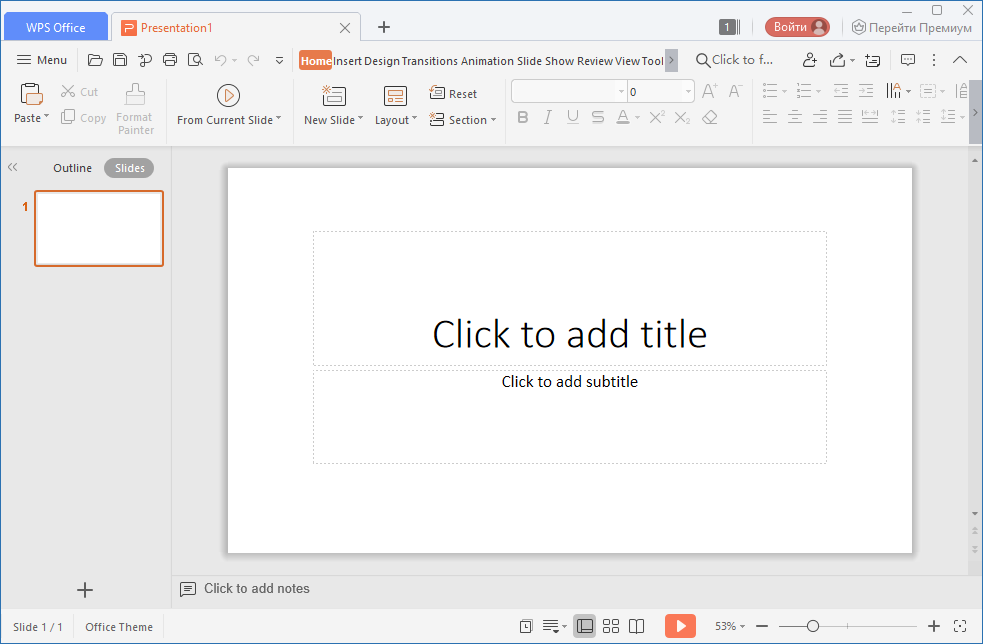Decrease the indent level
This screenshot has height=644, width=983.
tap(841, 91)
